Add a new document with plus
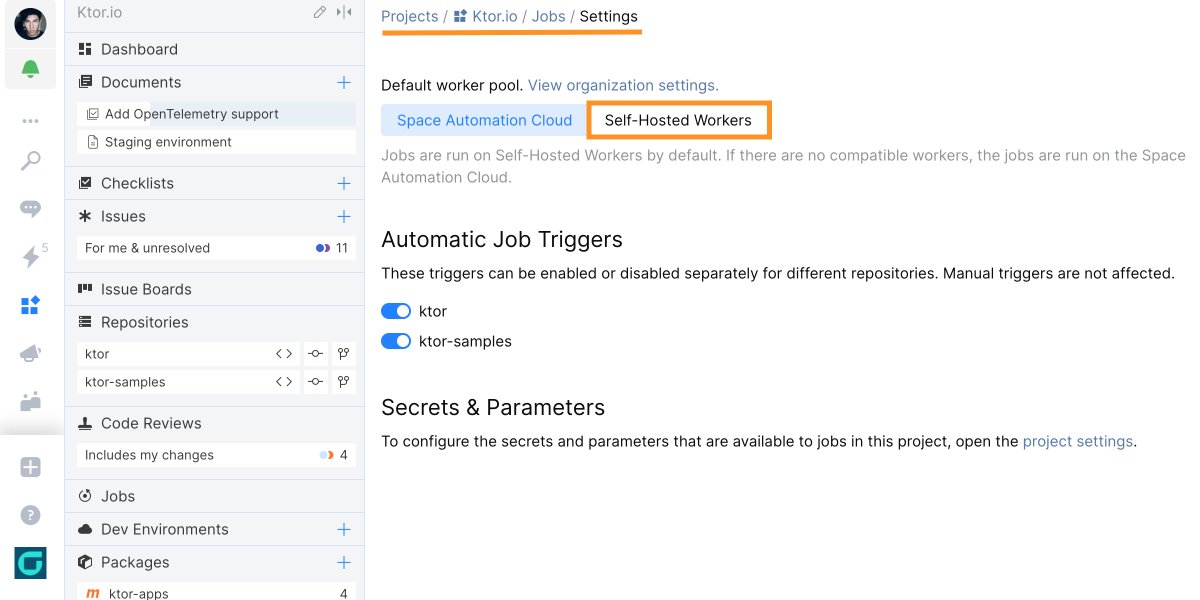 coord(344,82)
